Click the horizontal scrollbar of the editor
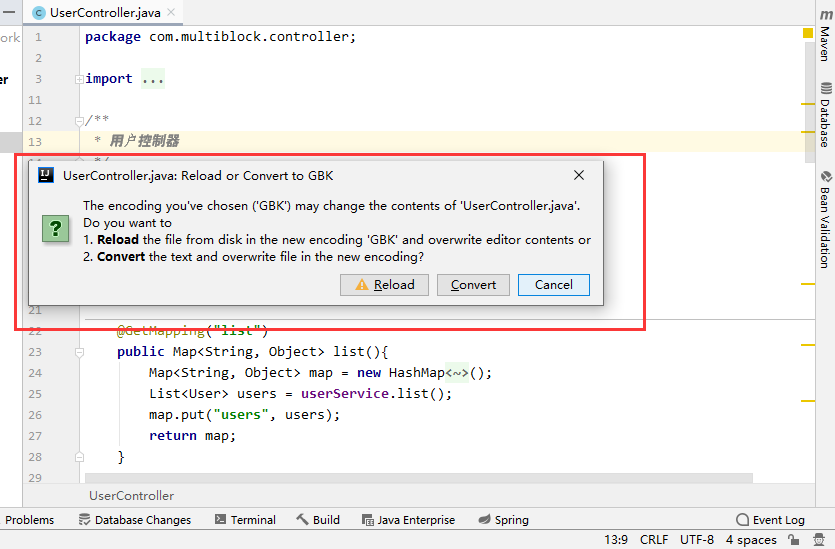835x549 pixels. [x=419, y=478]
